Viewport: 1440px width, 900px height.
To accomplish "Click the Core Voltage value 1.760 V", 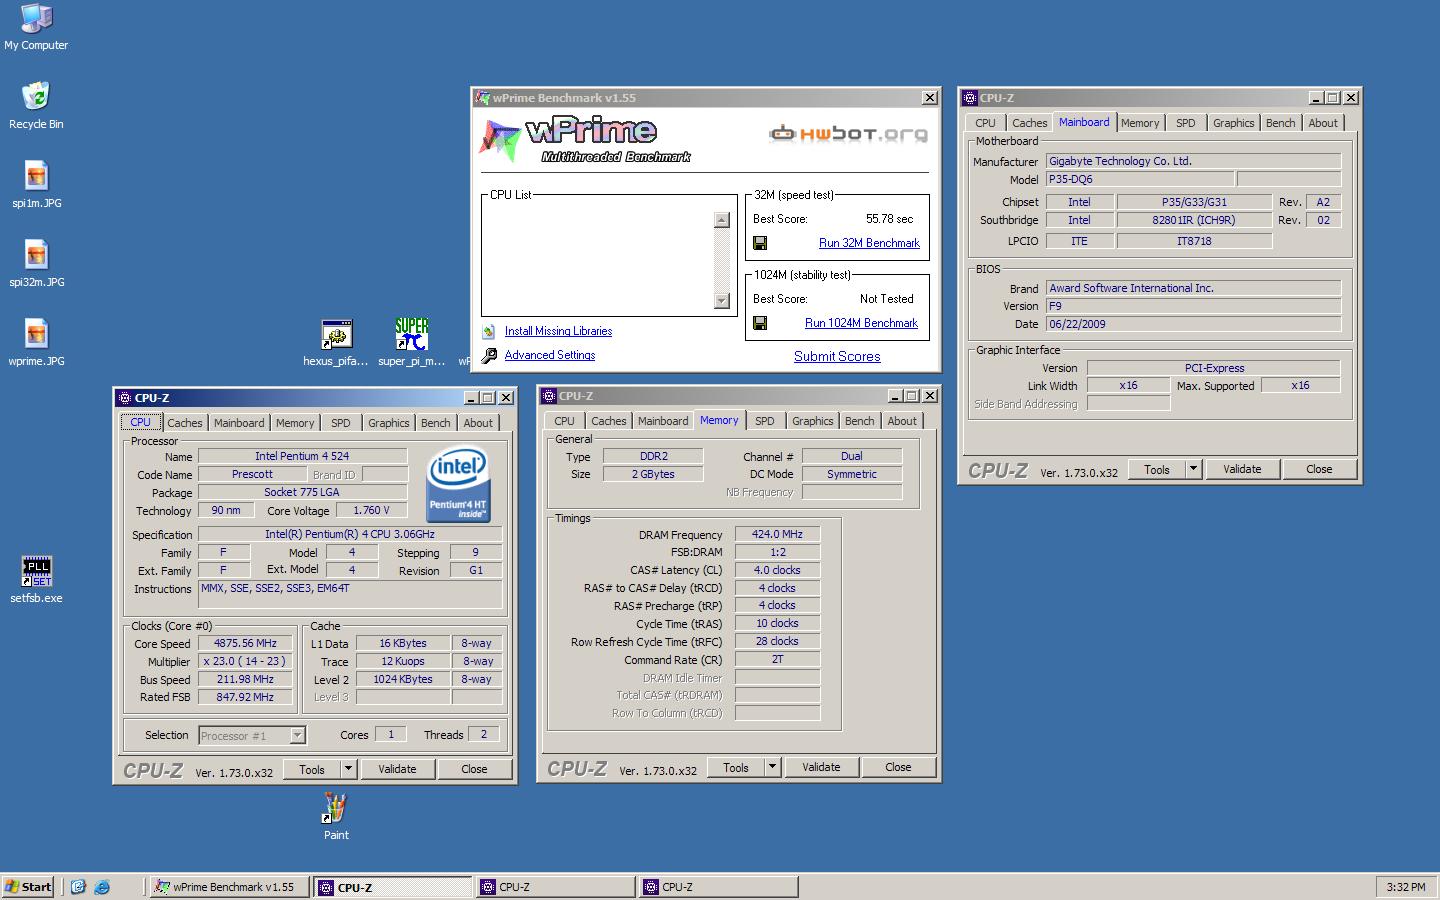I will 371,510.
